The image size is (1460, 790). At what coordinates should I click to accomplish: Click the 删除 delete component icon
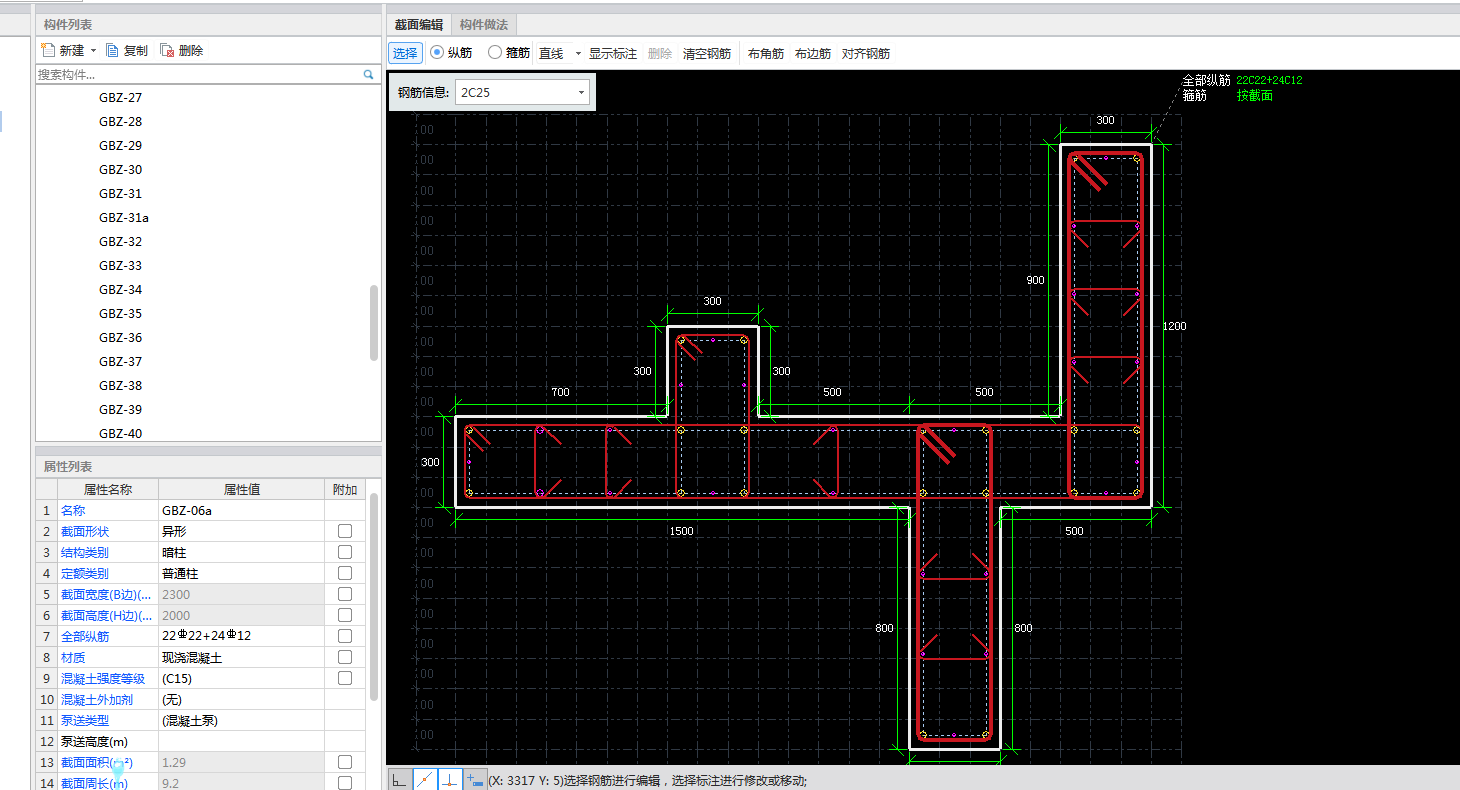coord(167,50)
